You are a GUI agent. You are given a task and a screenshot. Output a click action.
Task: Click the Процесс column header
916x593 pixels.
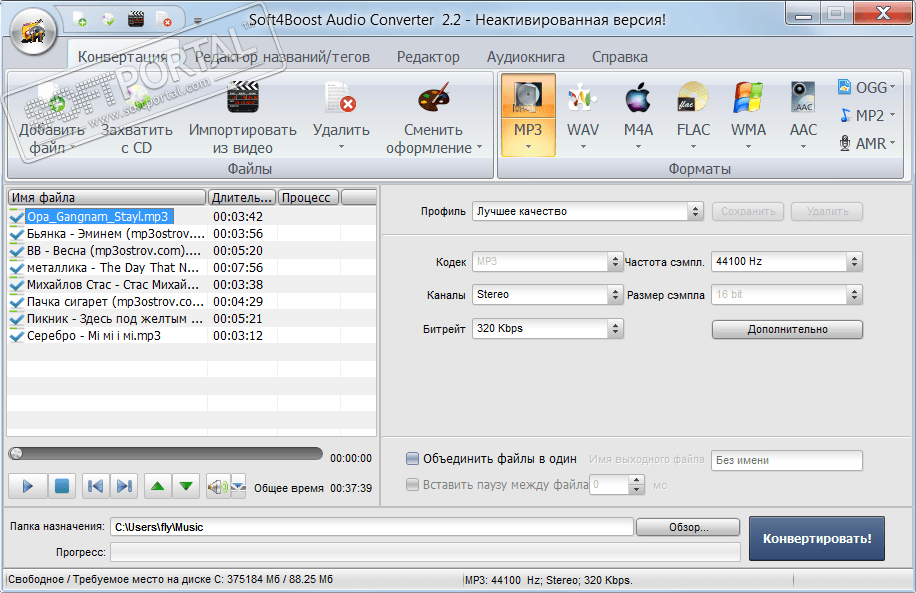click(308, 197)
